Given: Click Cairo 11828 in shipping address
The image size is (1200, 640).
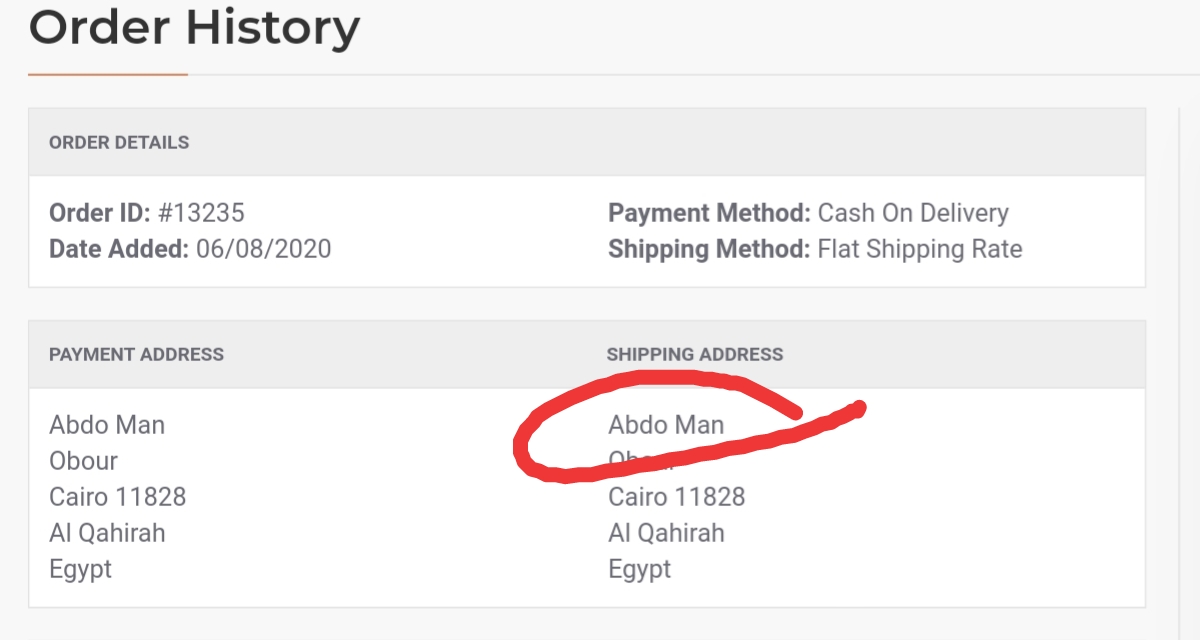Looking at the screenshot, I should (676, 497).
